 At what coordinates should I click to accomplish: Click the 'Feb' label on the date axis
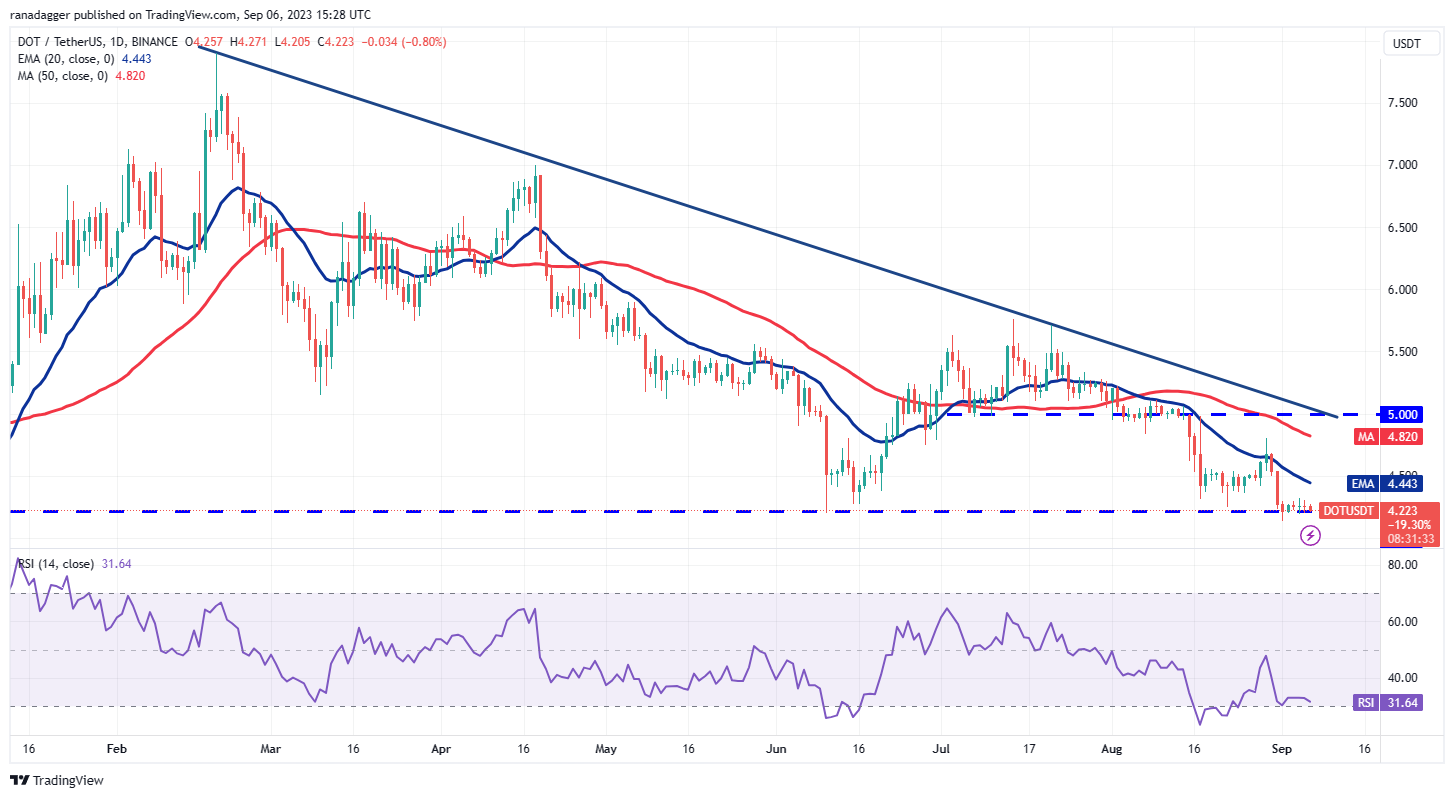(x=118, y=748)
